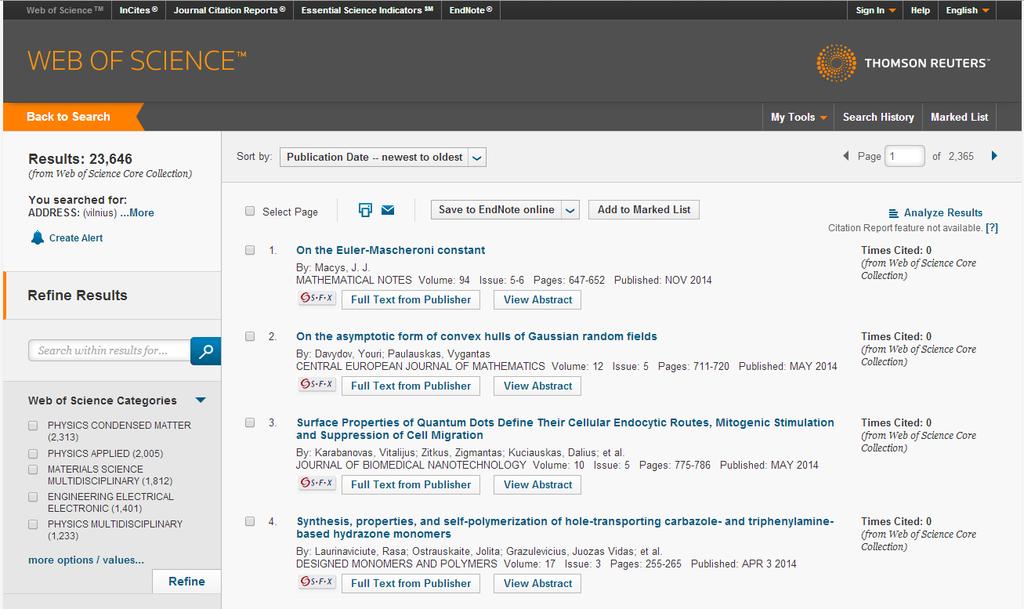1024x609 pixels.
Task: Click the email results envelope icon
Action: tap(388, 210)
